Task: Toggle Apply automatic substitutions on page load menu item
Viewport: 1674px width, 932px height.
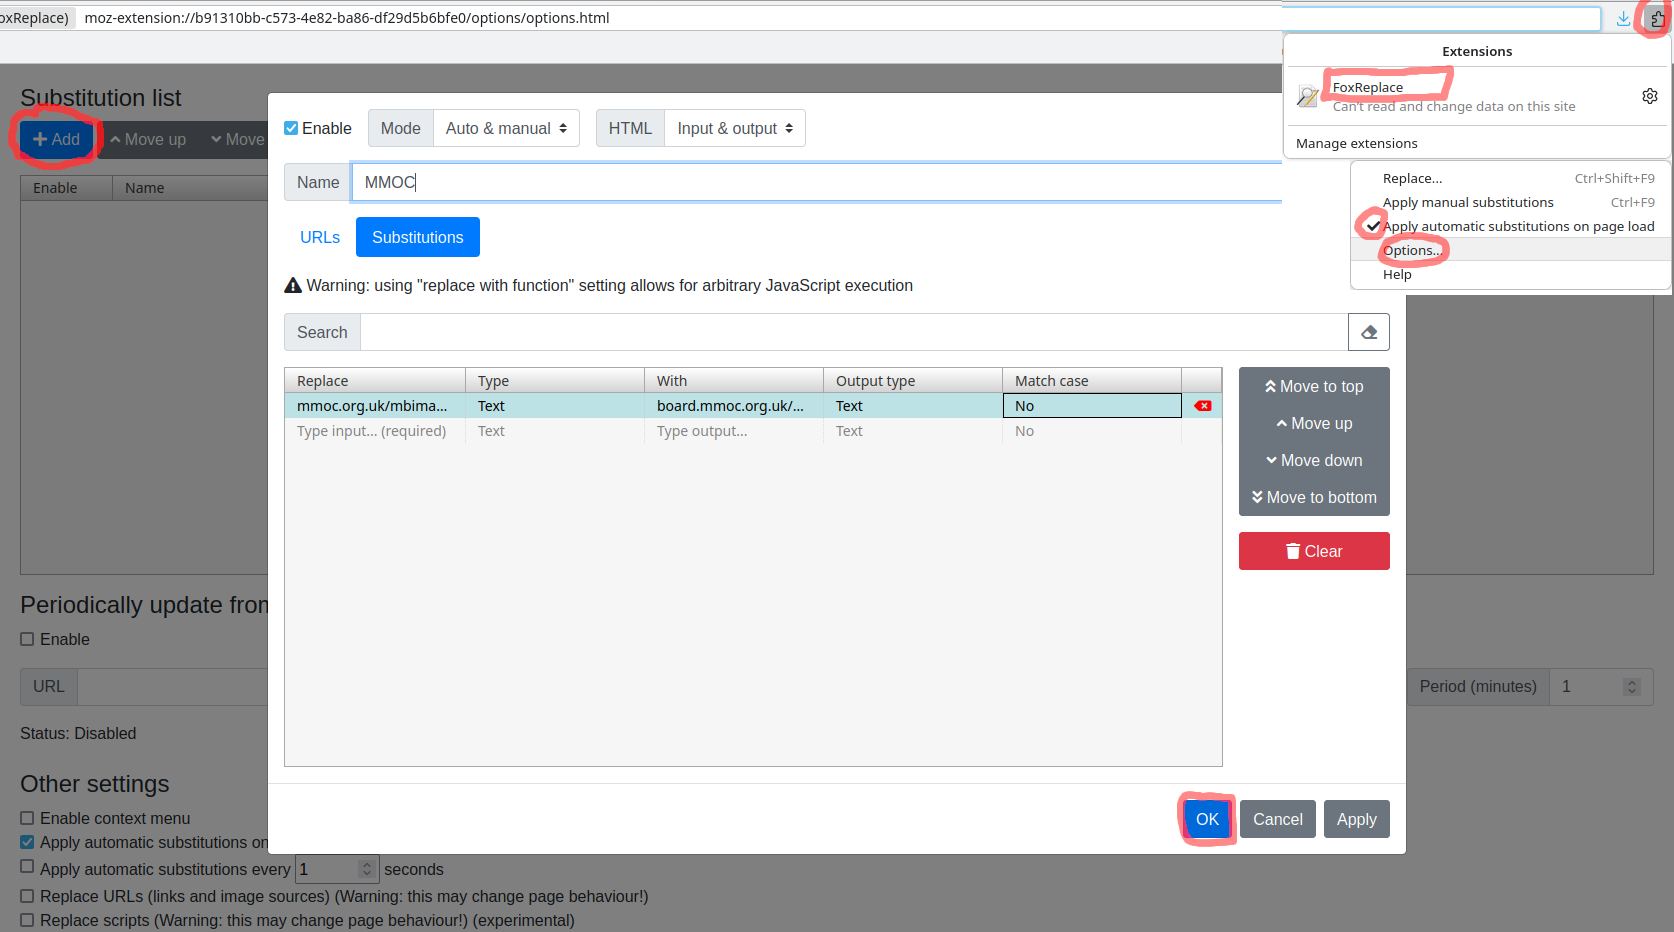Action: 1511,226
